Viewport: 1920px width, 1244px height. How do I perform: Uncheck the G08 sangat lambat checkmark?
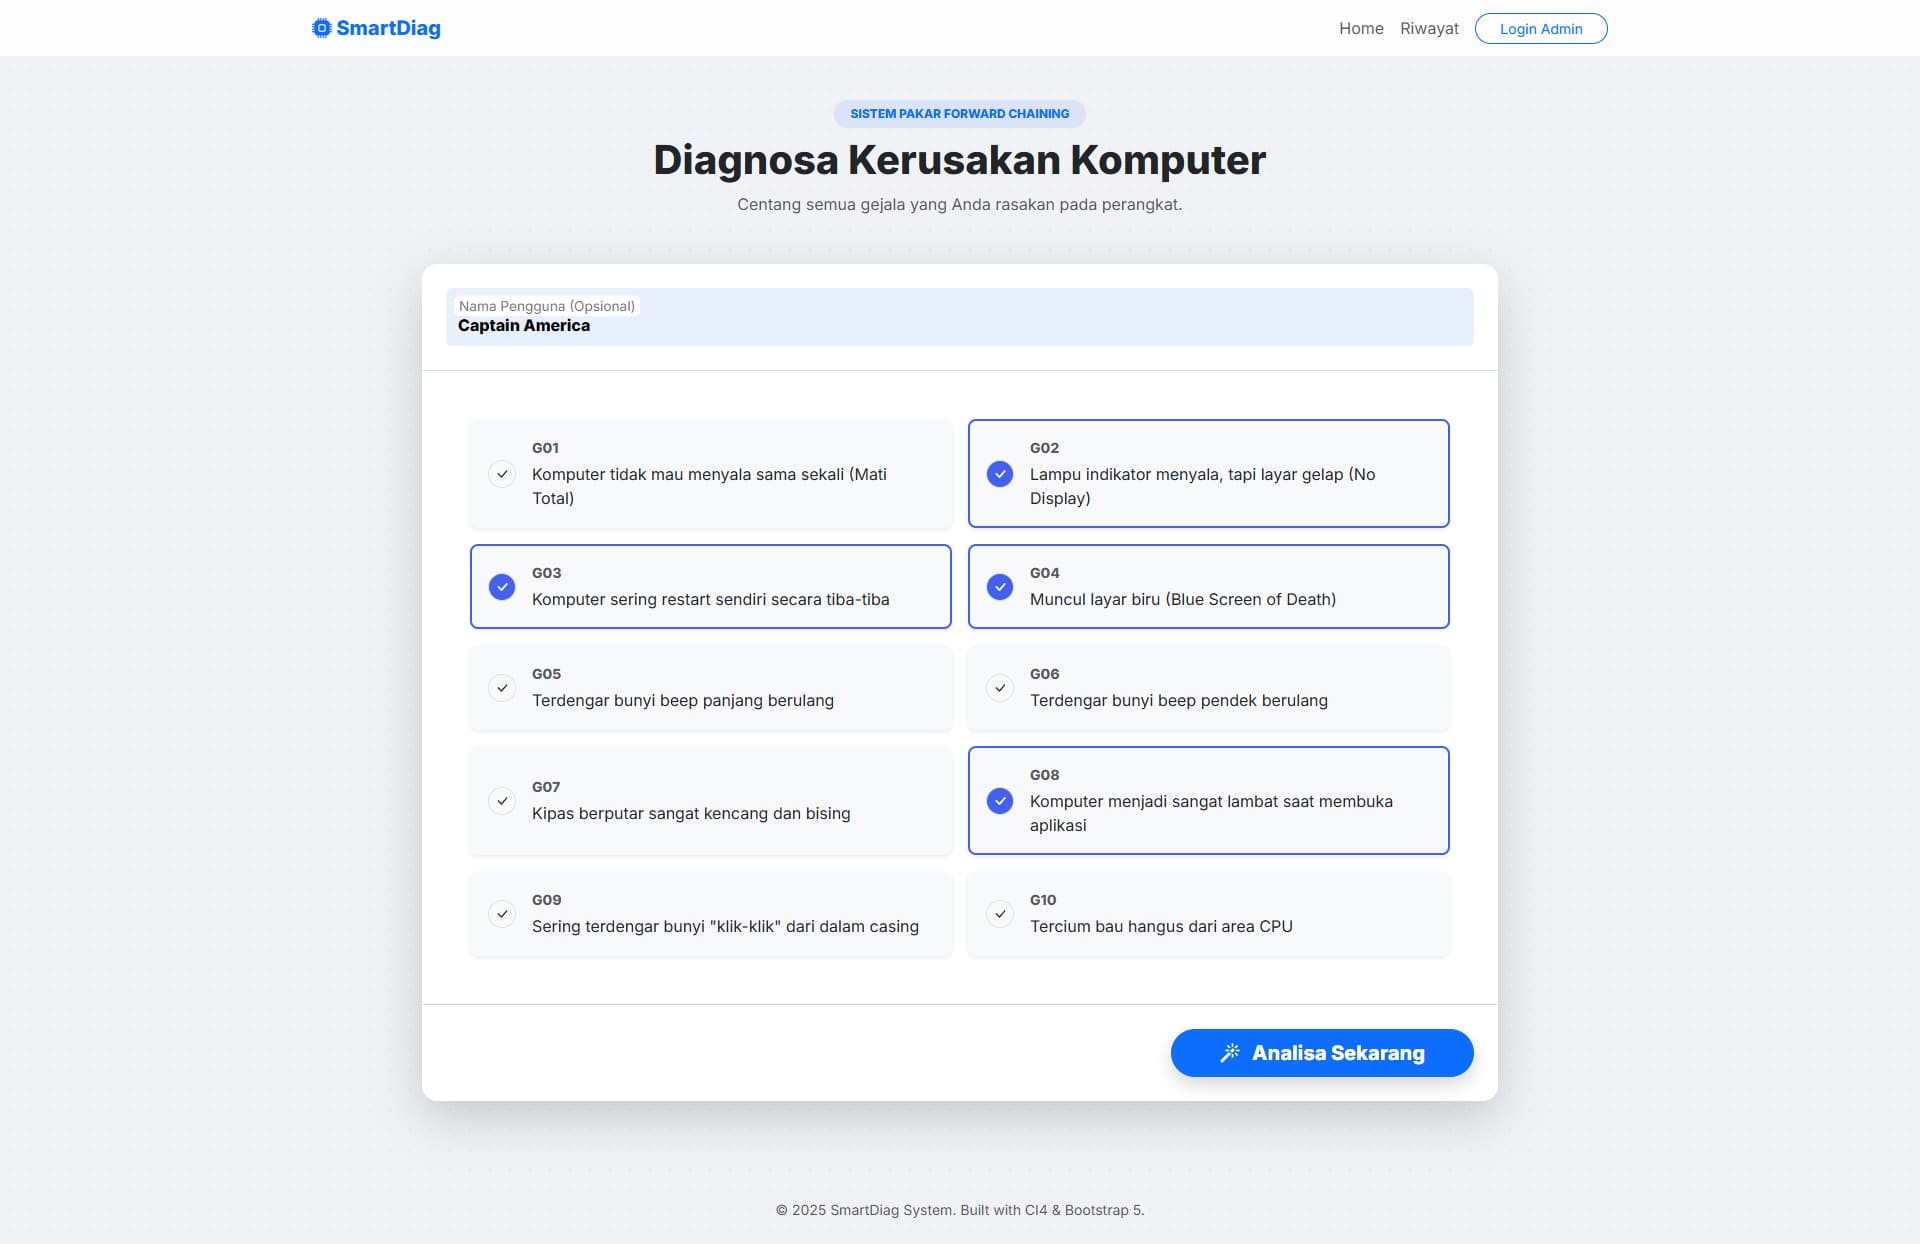[1000, 801]
